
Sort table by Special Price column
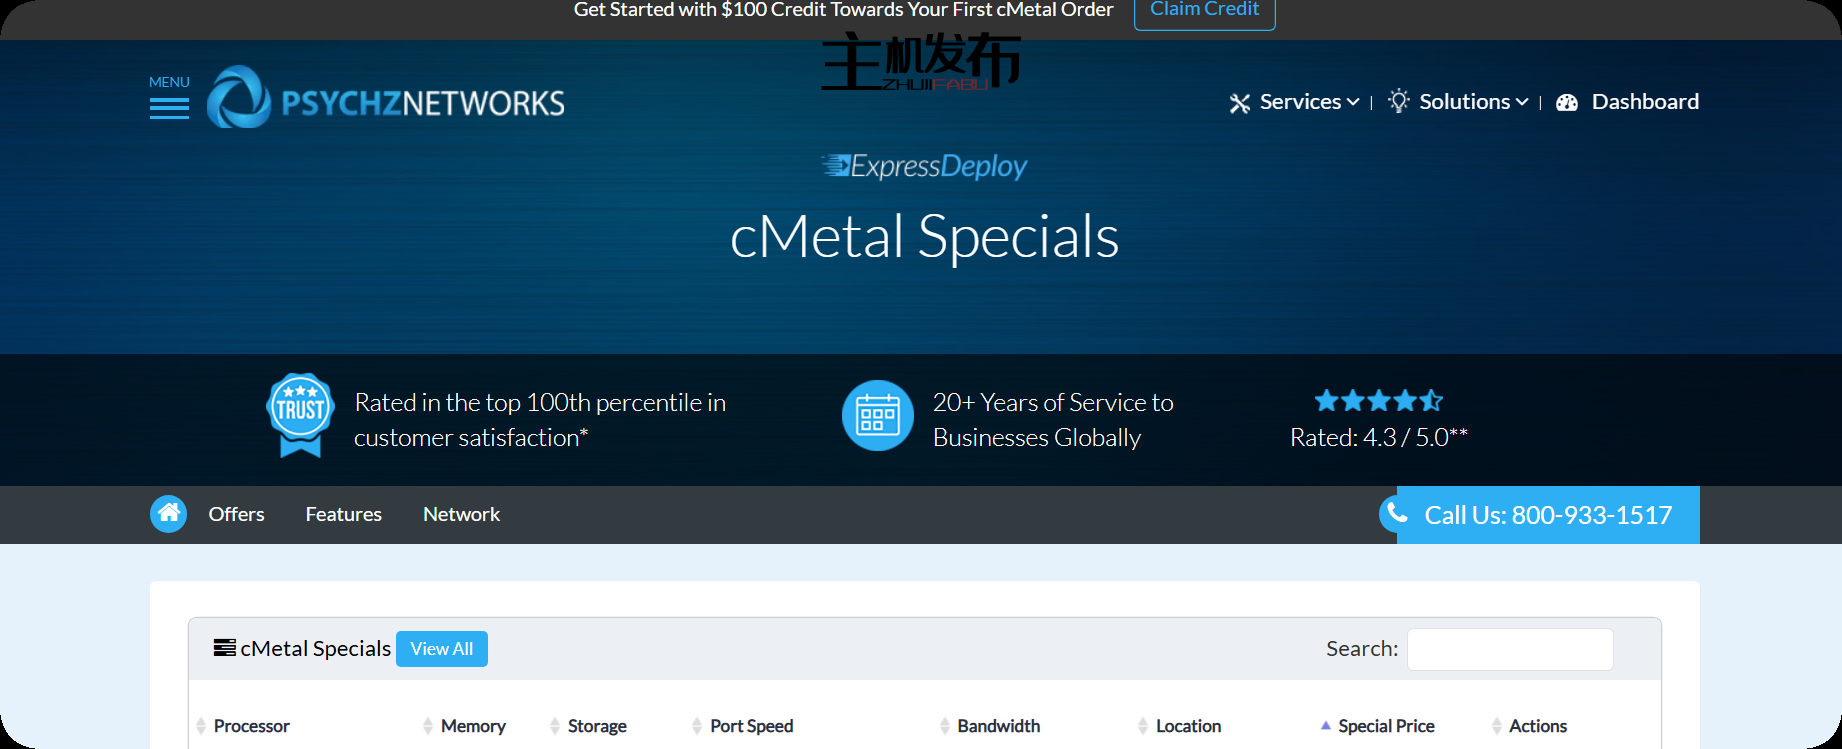tap(1385, 726)
